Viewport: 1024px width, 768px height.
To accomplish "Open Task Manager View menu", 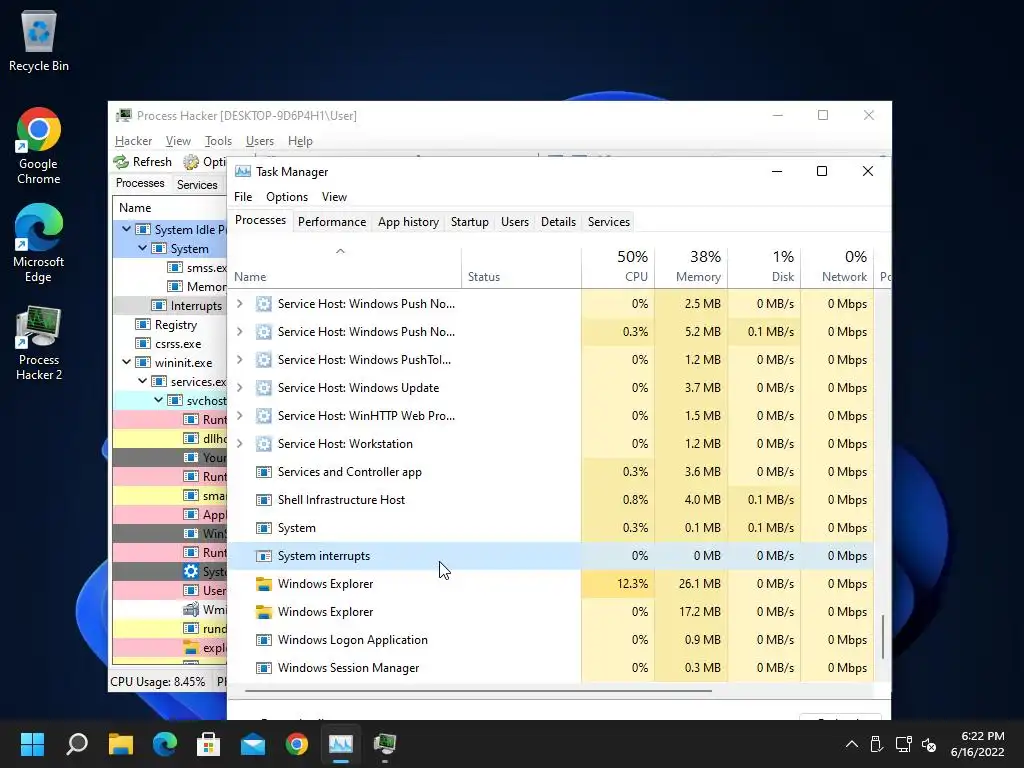I will tap(334, 197).
